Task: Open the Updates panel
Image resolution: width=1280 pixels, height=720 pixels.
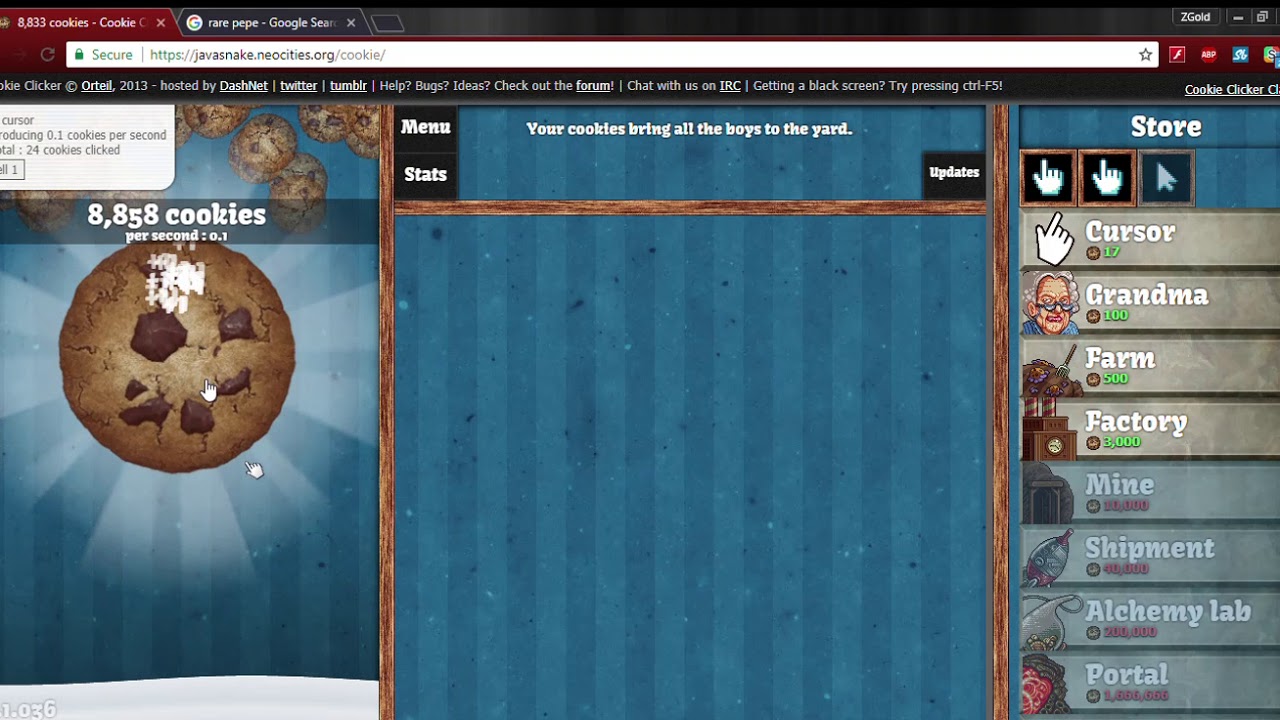Action: click(954, 172)
